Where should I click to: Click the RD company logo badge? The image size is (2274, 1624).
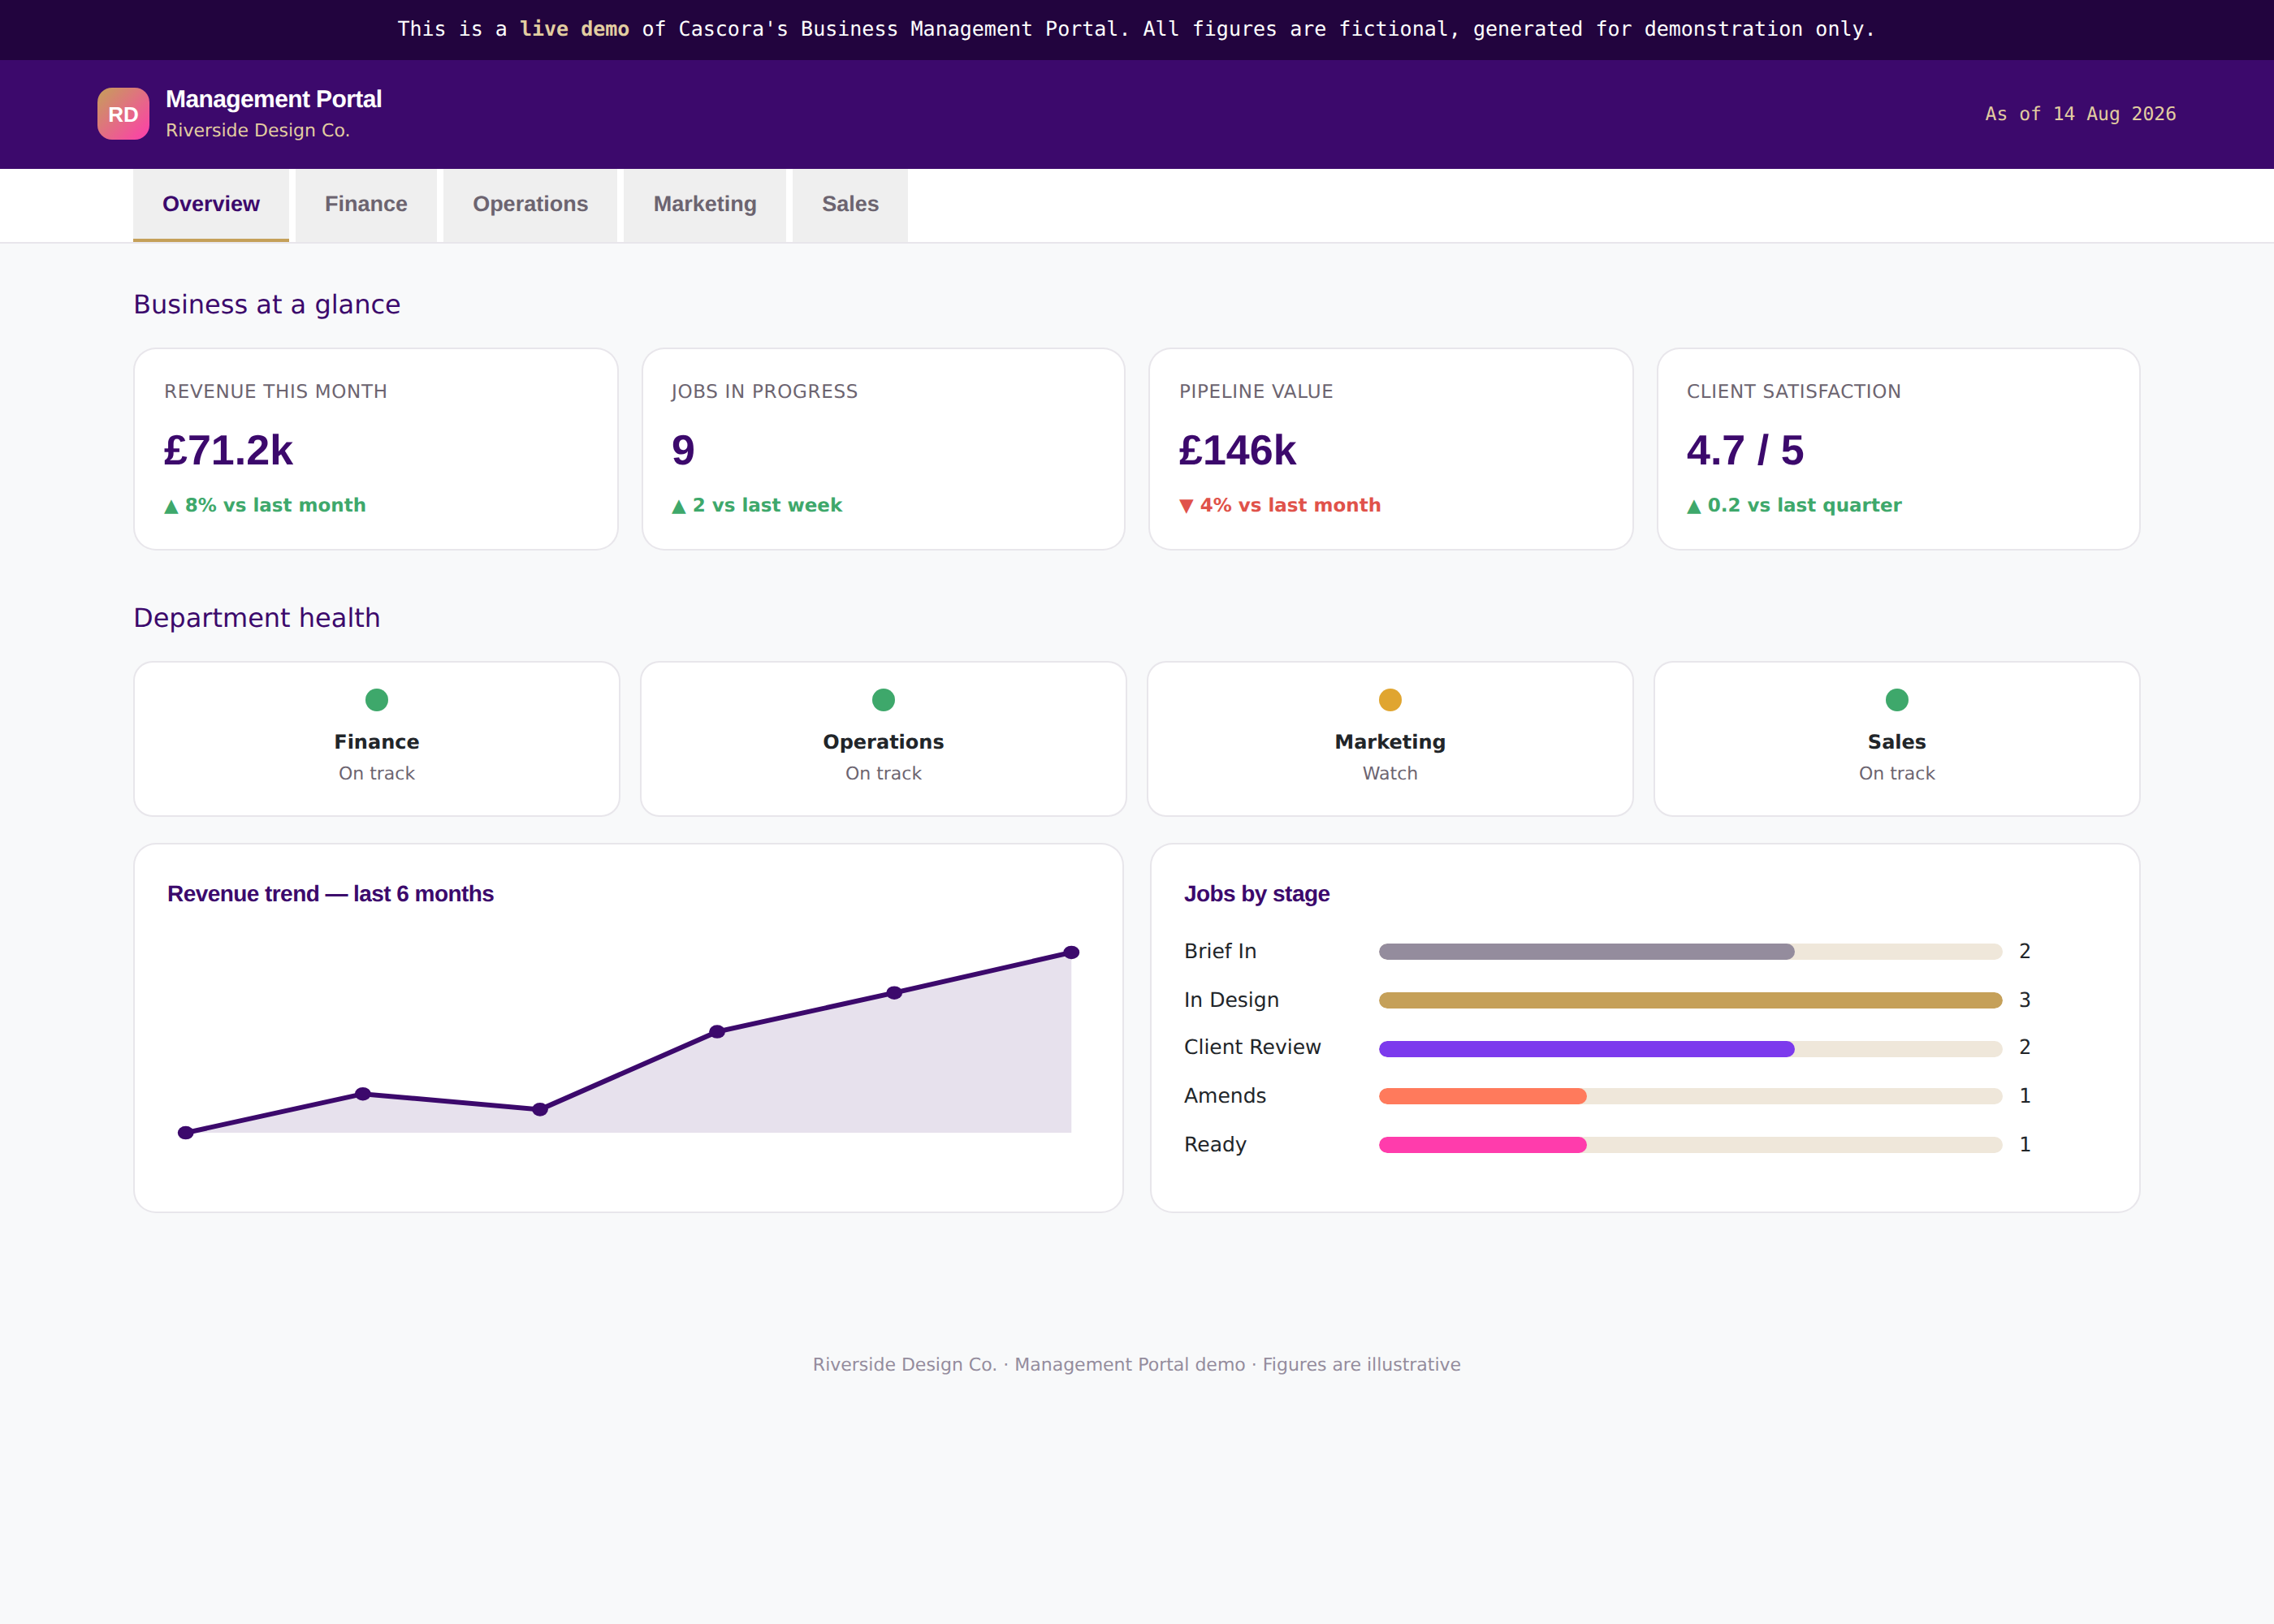pyautogui.click(x=123, y=114)
